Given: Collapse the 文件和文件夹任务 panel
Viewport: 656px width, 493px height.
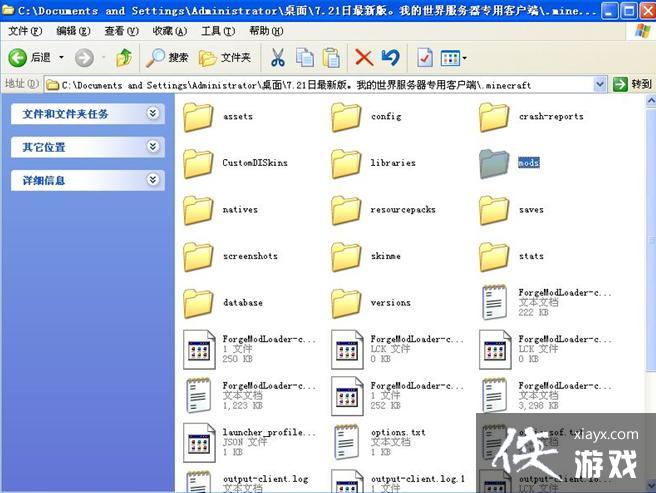Looking at the screenshot, I should [x=152, y=114].
